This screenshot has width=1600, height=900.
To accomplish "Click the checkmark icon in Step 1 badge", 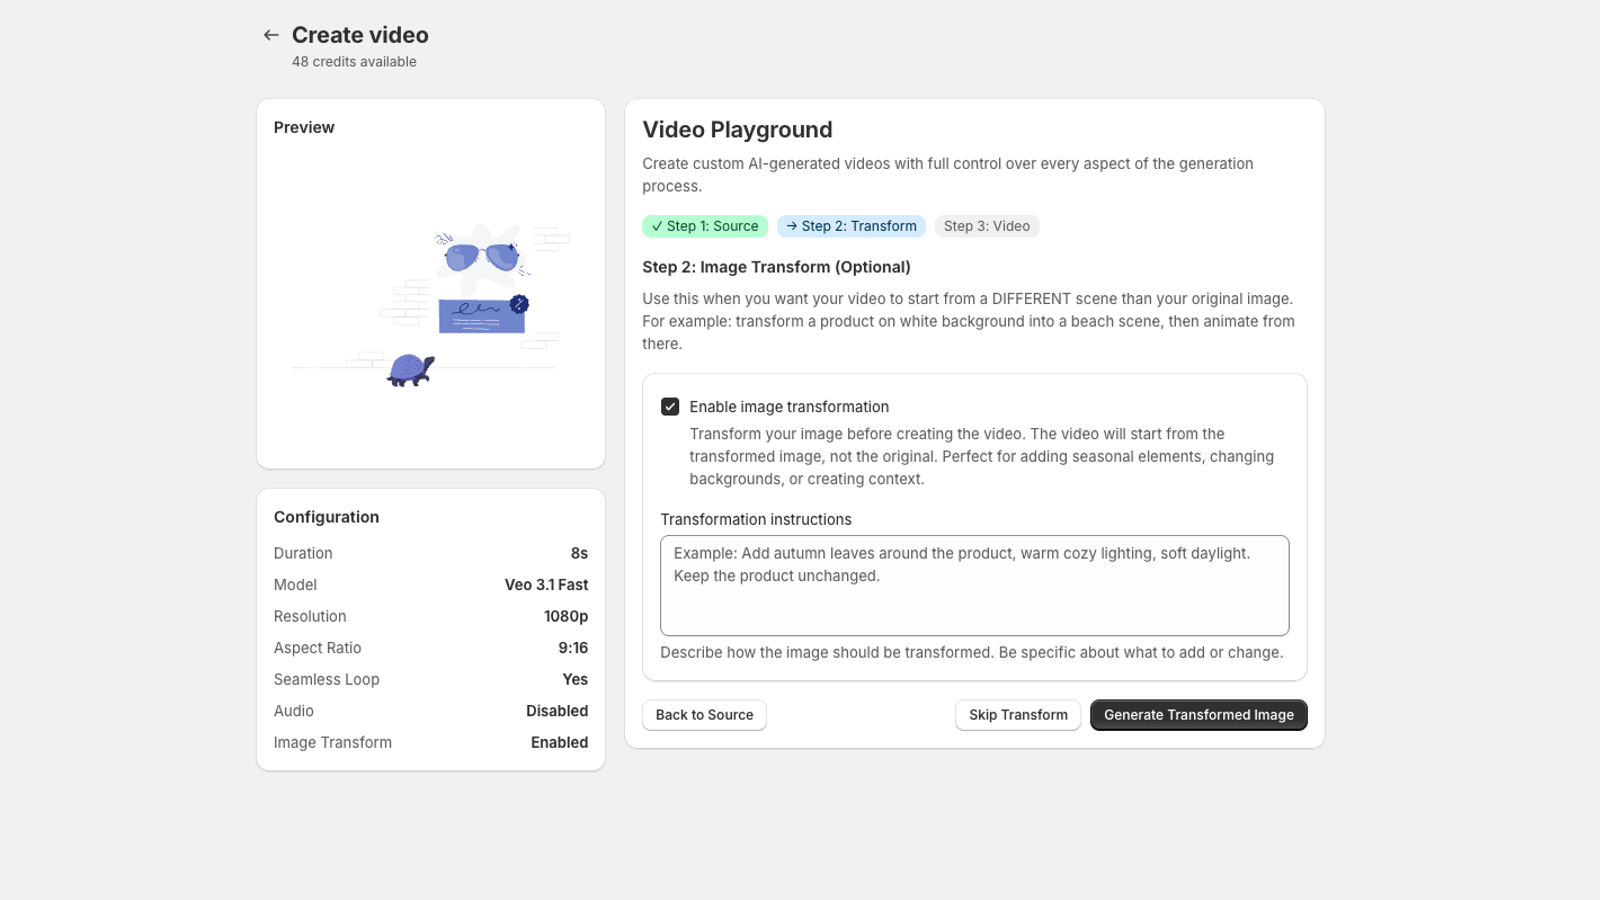I will 657,227.
